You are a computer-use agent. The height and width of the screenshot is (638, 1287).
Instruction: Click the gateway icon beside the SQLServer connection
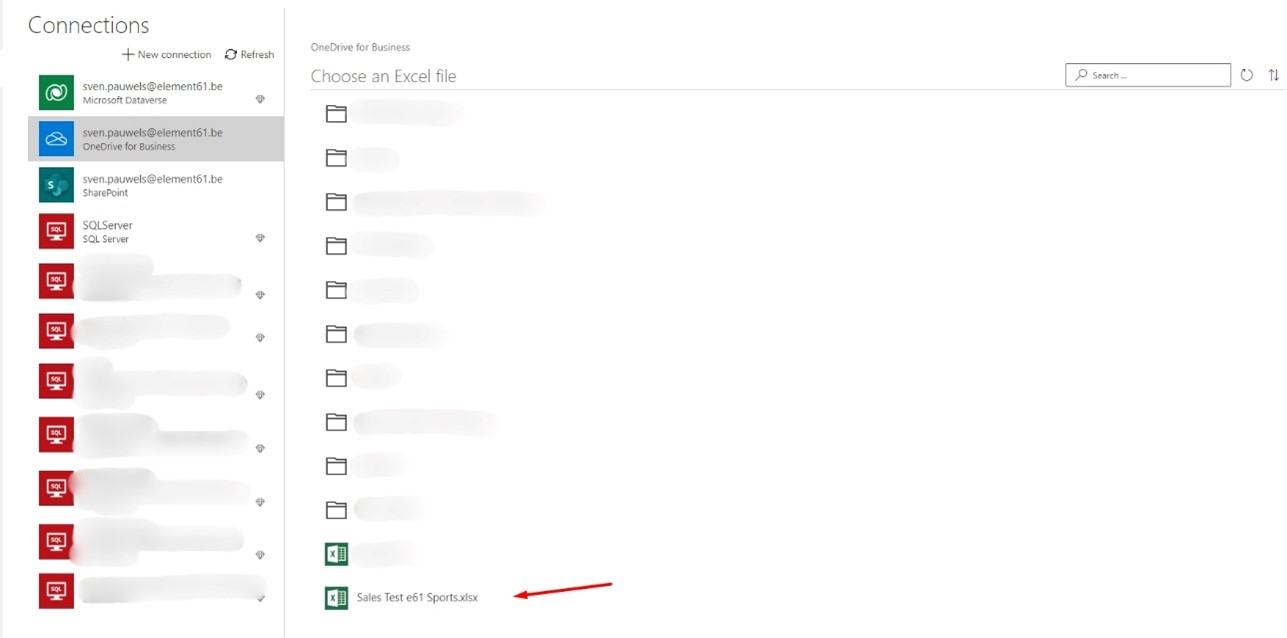click(x=260, y=238)
